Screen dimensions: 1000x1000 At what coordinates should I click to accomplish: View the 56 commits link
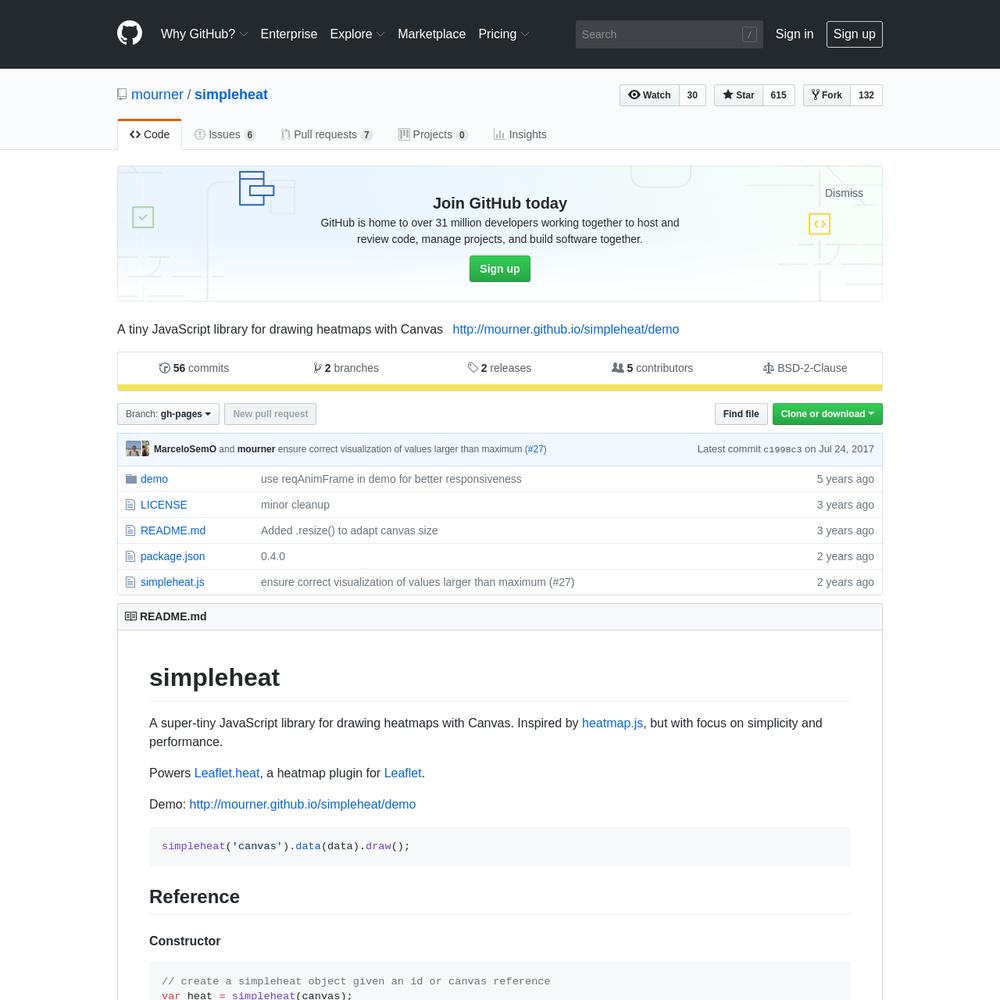pos(194,368)
